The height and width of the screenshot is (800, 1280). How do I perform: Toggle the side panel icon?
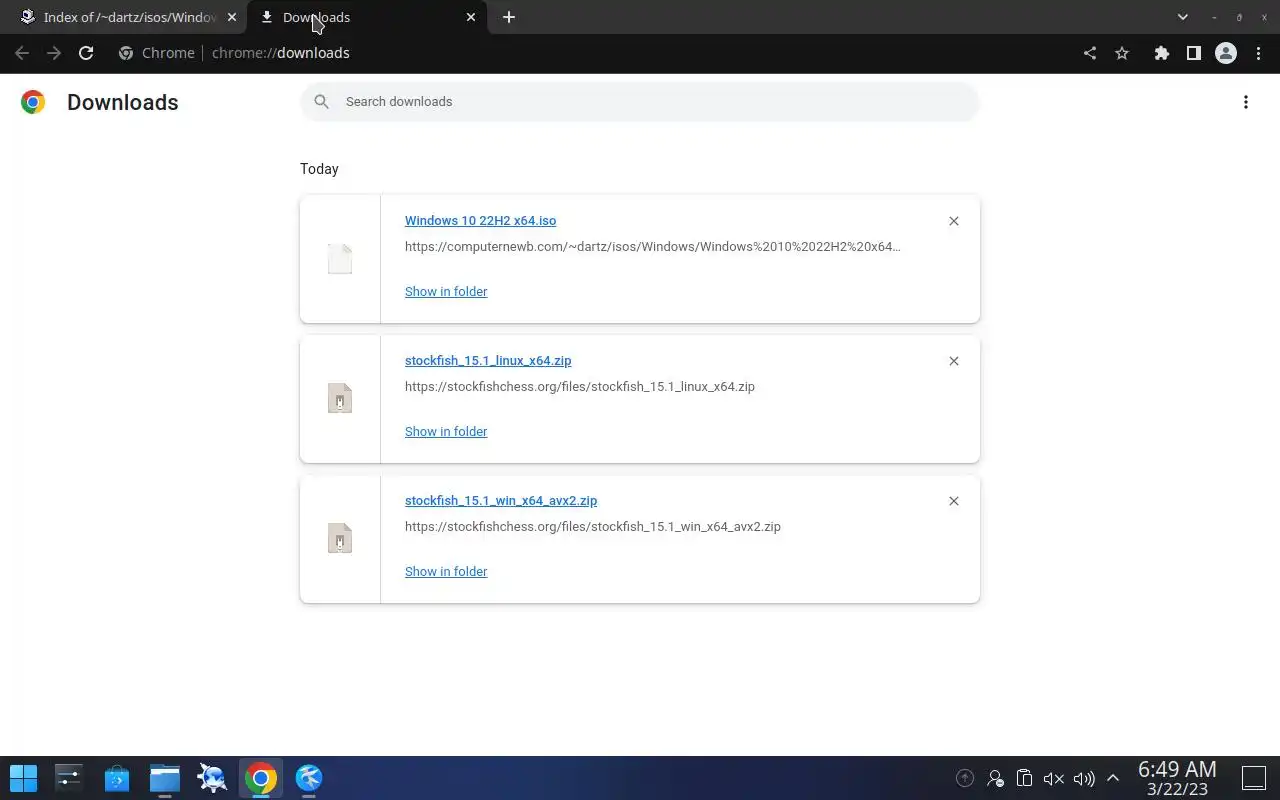click(x=1193, y=53)
